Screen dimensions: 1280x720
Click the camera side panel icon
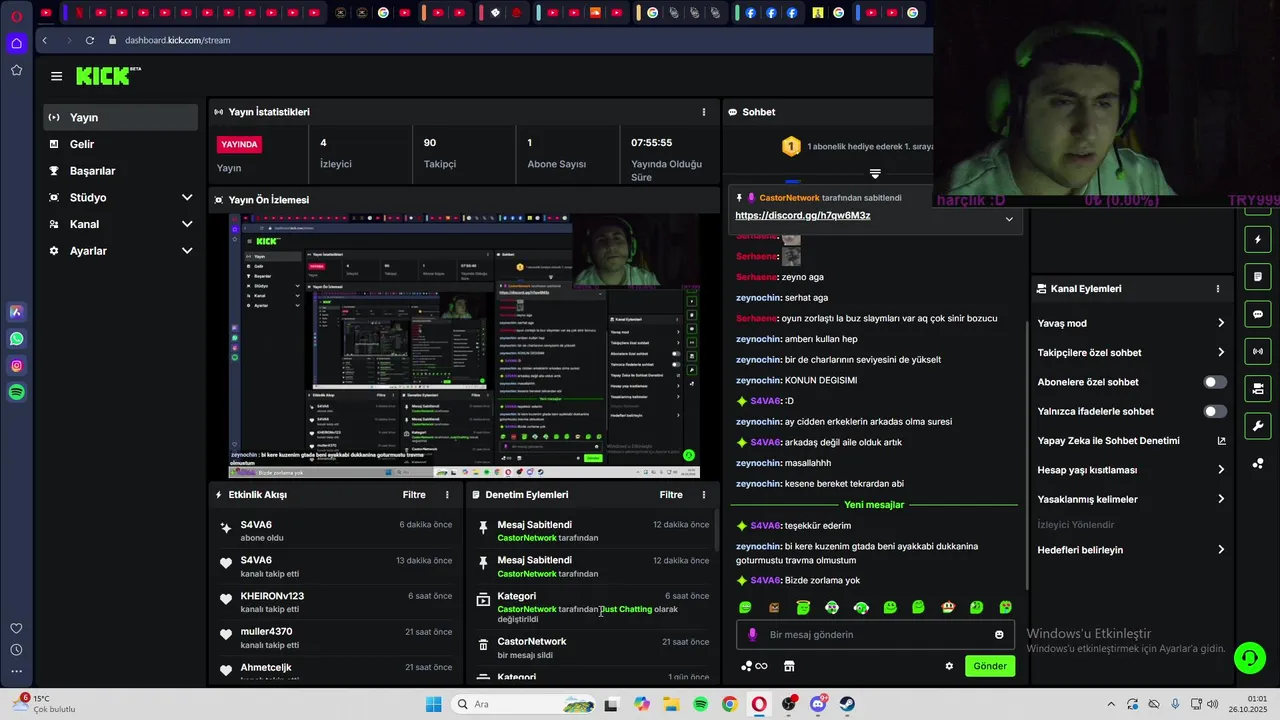click(1258, 388)
